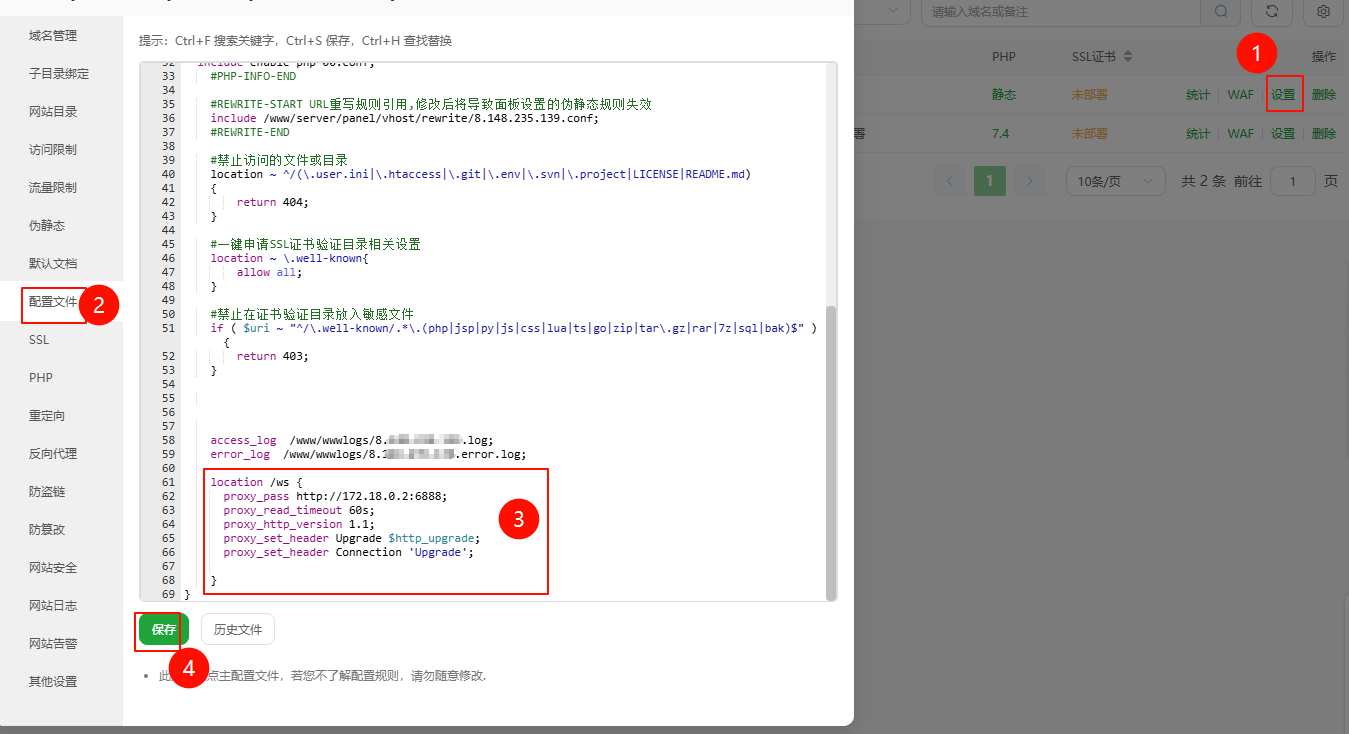This screenshot has width=1349, height=734.
Task: Open the gear settings icon above the table
Action: pyautogui.click(x=1323, y=11)
